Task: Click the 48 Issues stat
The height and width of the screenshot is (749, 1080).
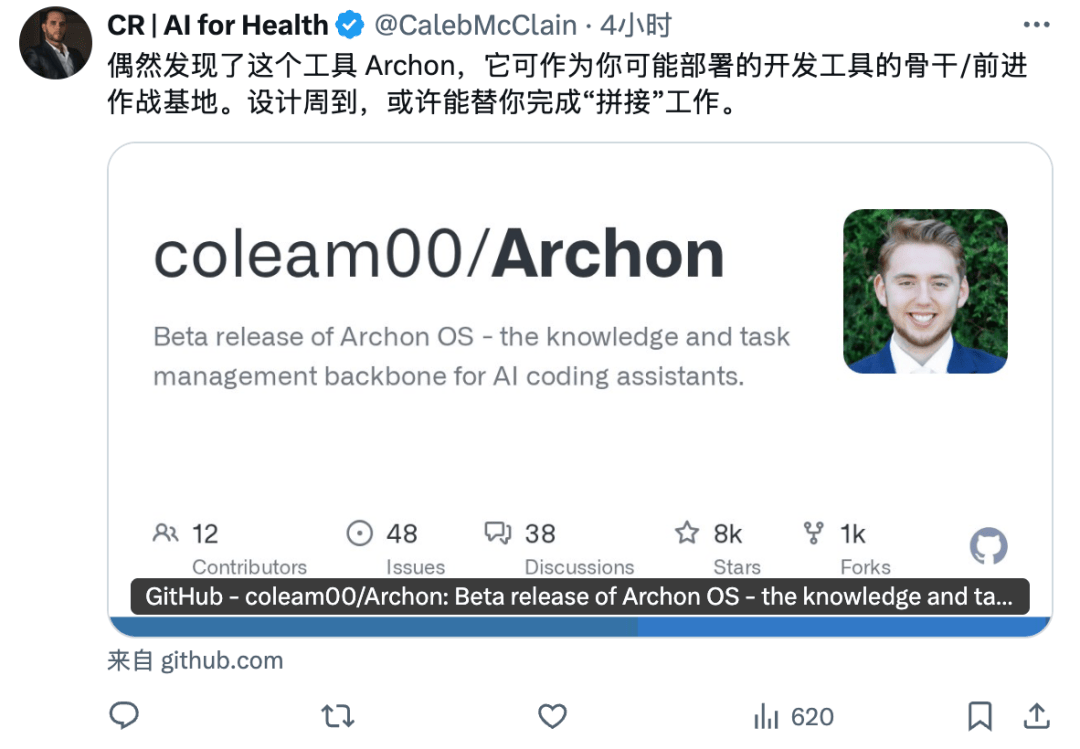Action: [395, 548]
